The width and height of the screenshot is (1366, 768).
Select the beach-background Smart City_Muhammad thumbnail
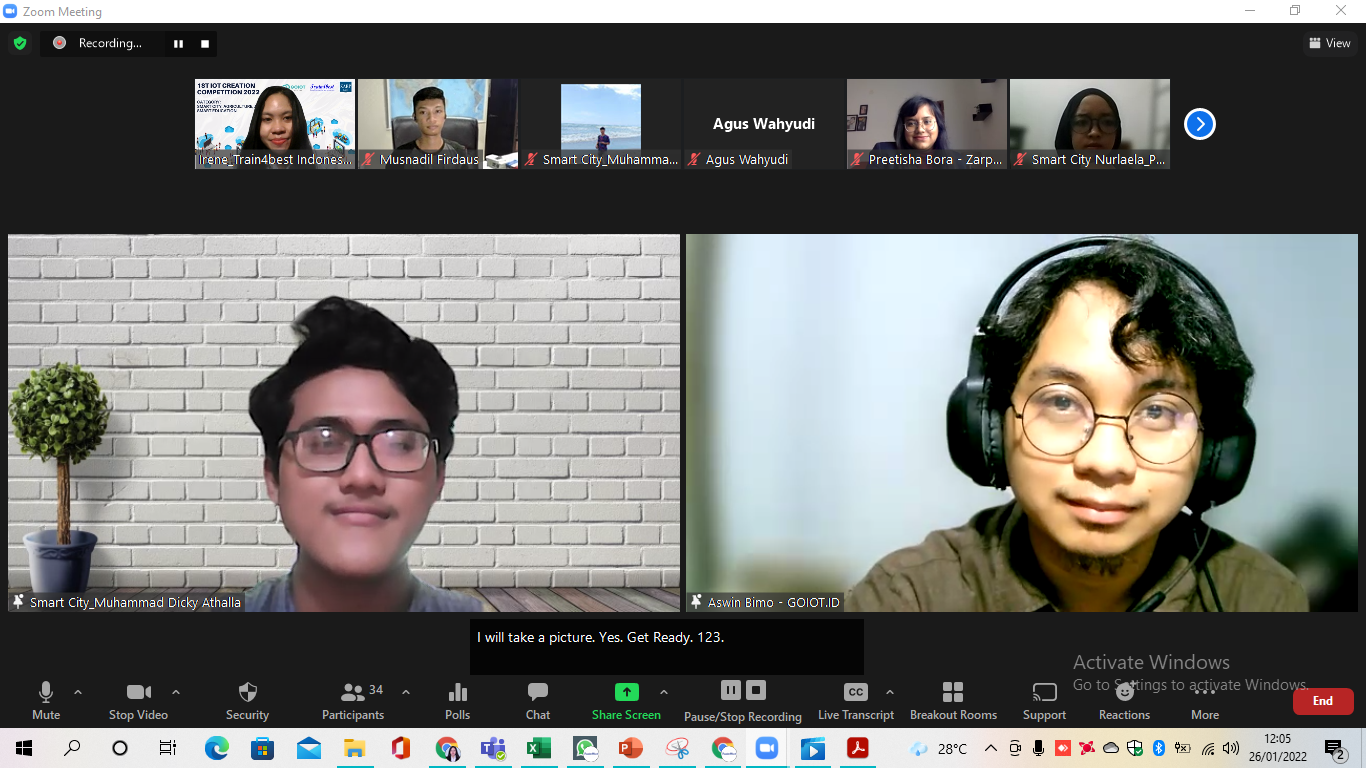point(601,124)
